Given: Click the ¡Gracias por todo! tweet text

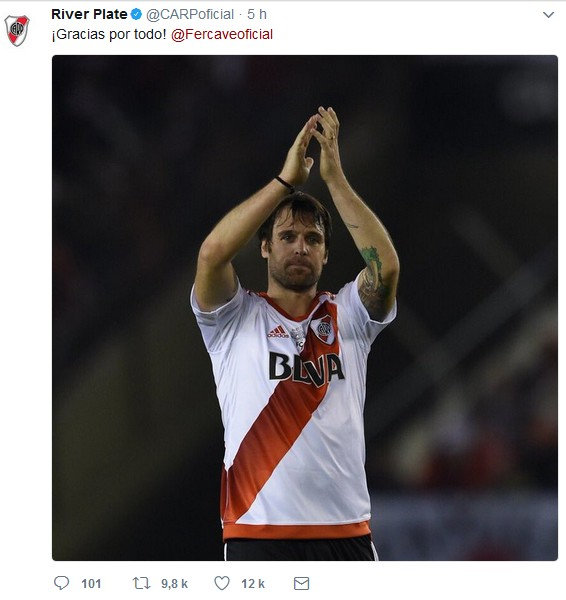Looking at the screenshot, I should [109, 34].
